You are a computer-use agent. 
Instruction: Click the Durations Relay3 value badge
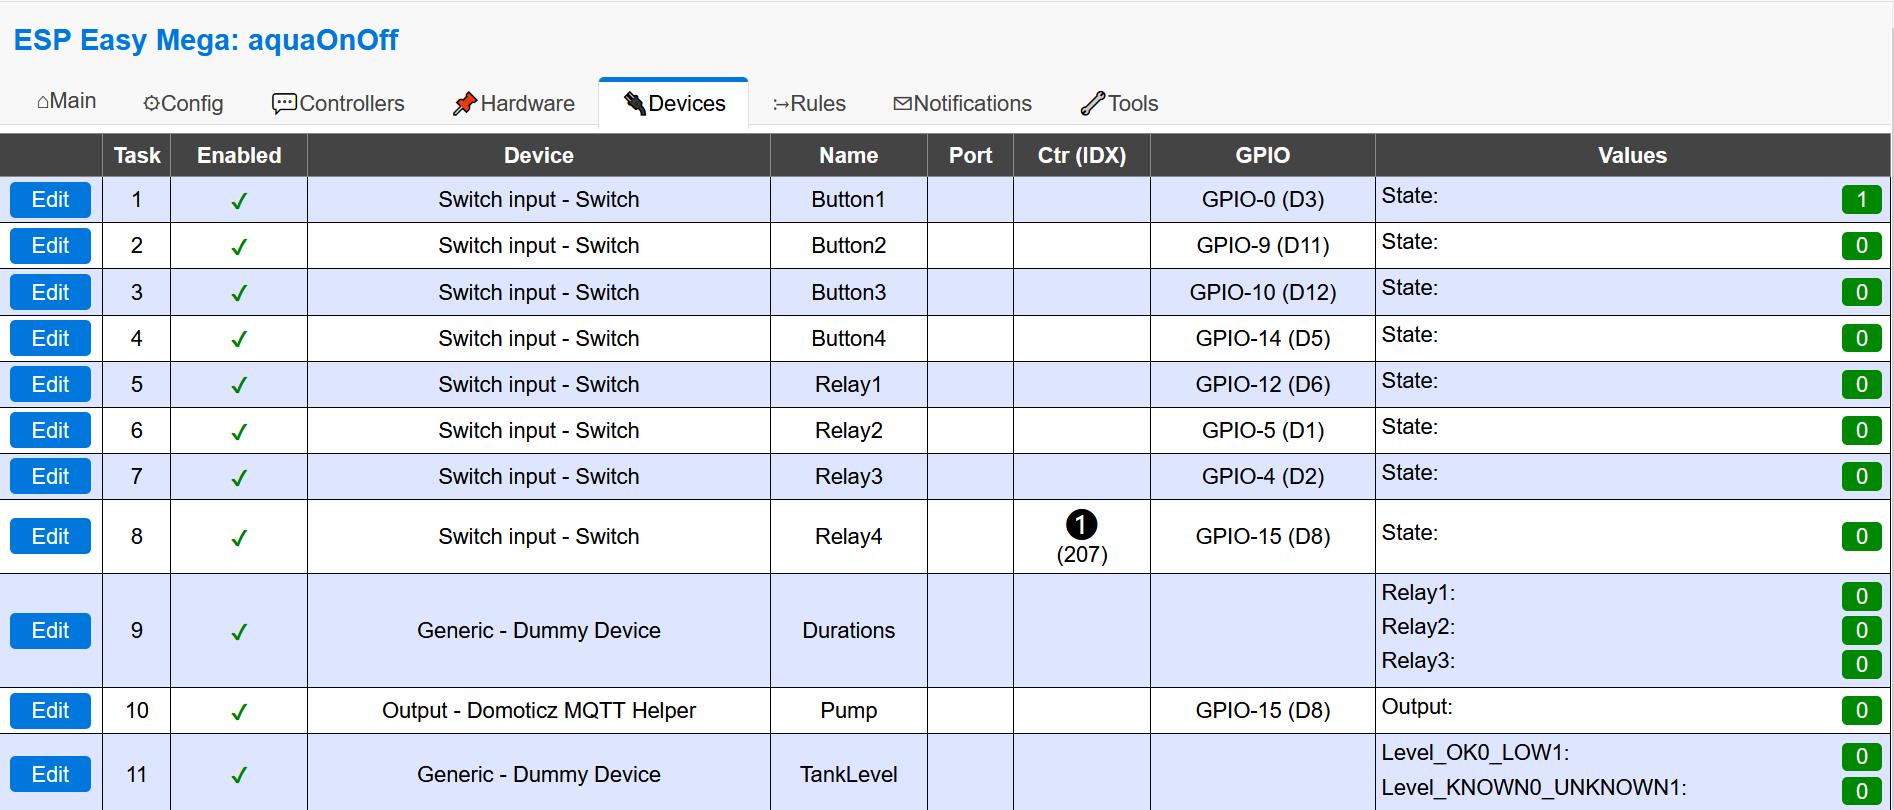click(x=1861, y=665)
